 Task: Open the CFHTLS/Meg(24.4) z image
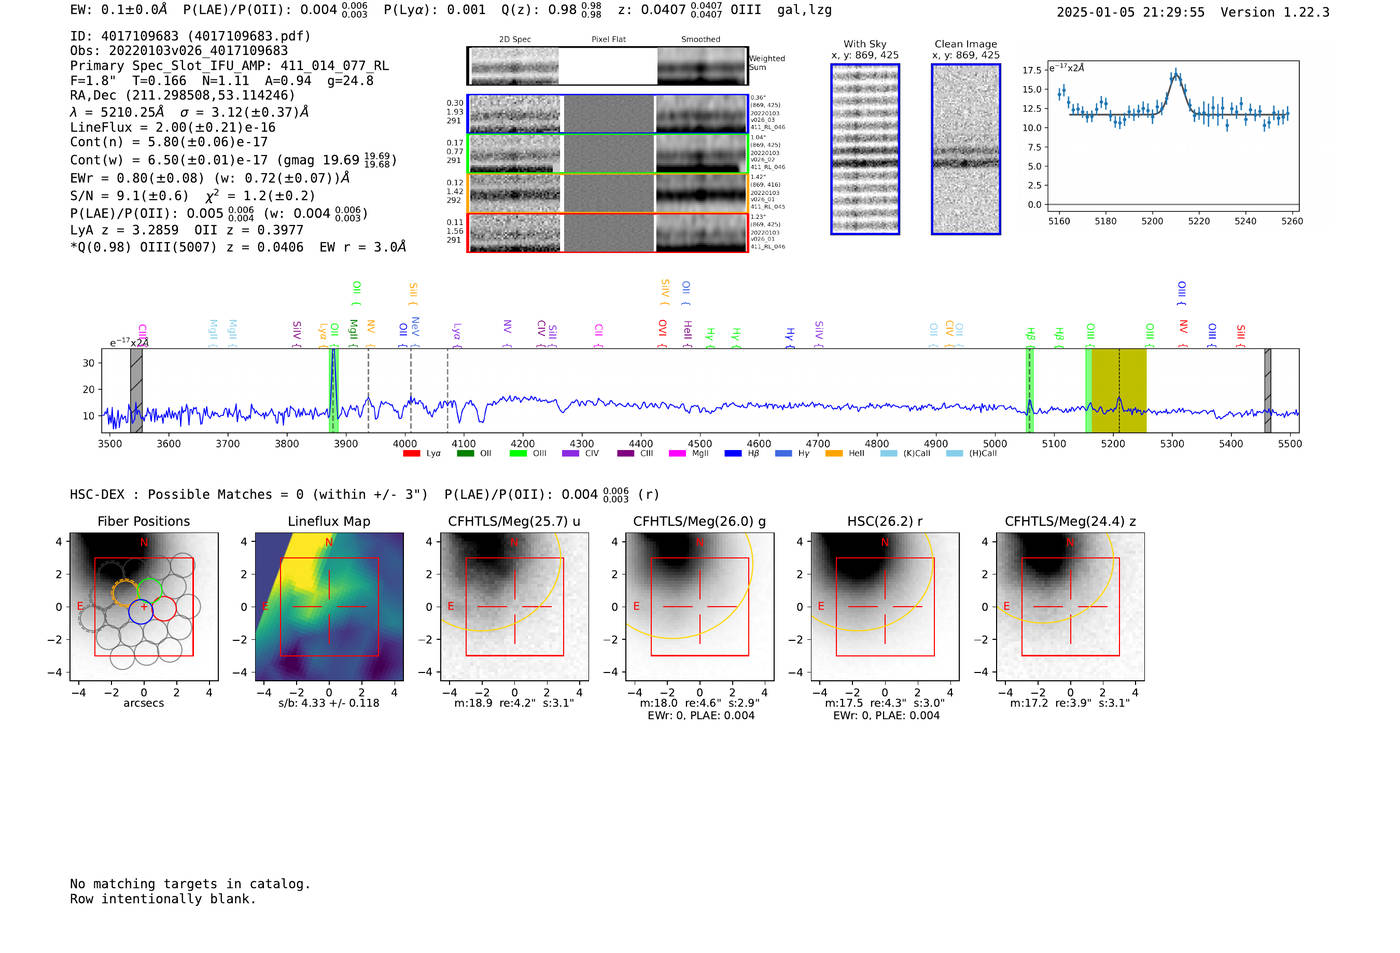1070,606
